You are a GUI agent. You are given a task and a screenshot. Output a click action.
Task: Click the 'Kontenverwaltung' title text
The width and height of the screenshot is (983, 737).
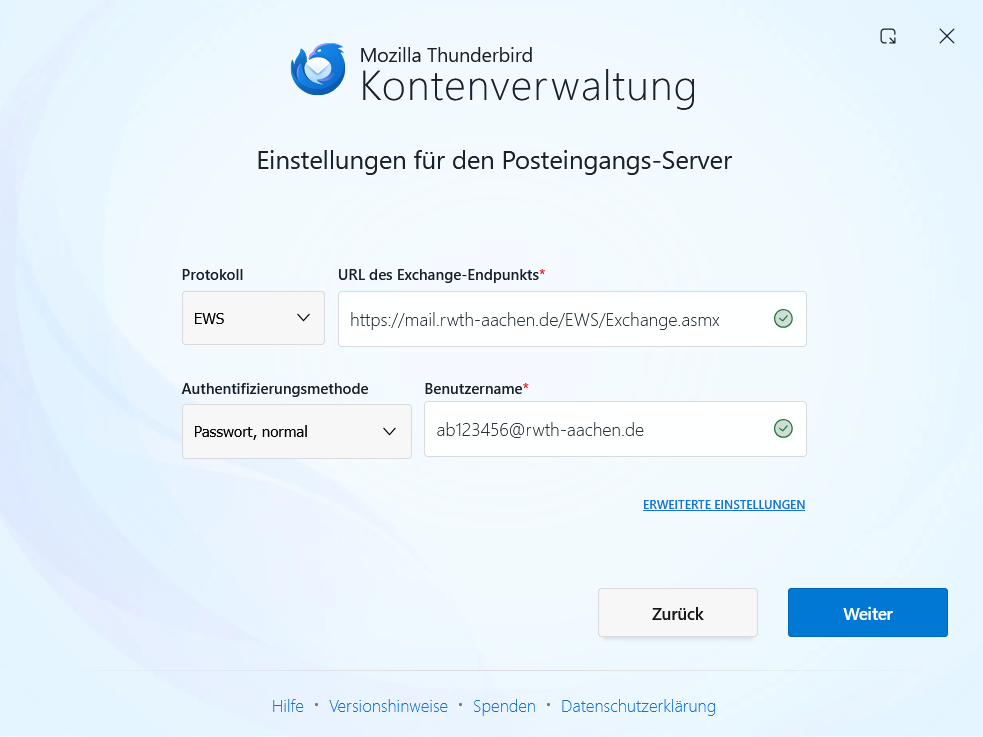point(528,87)
